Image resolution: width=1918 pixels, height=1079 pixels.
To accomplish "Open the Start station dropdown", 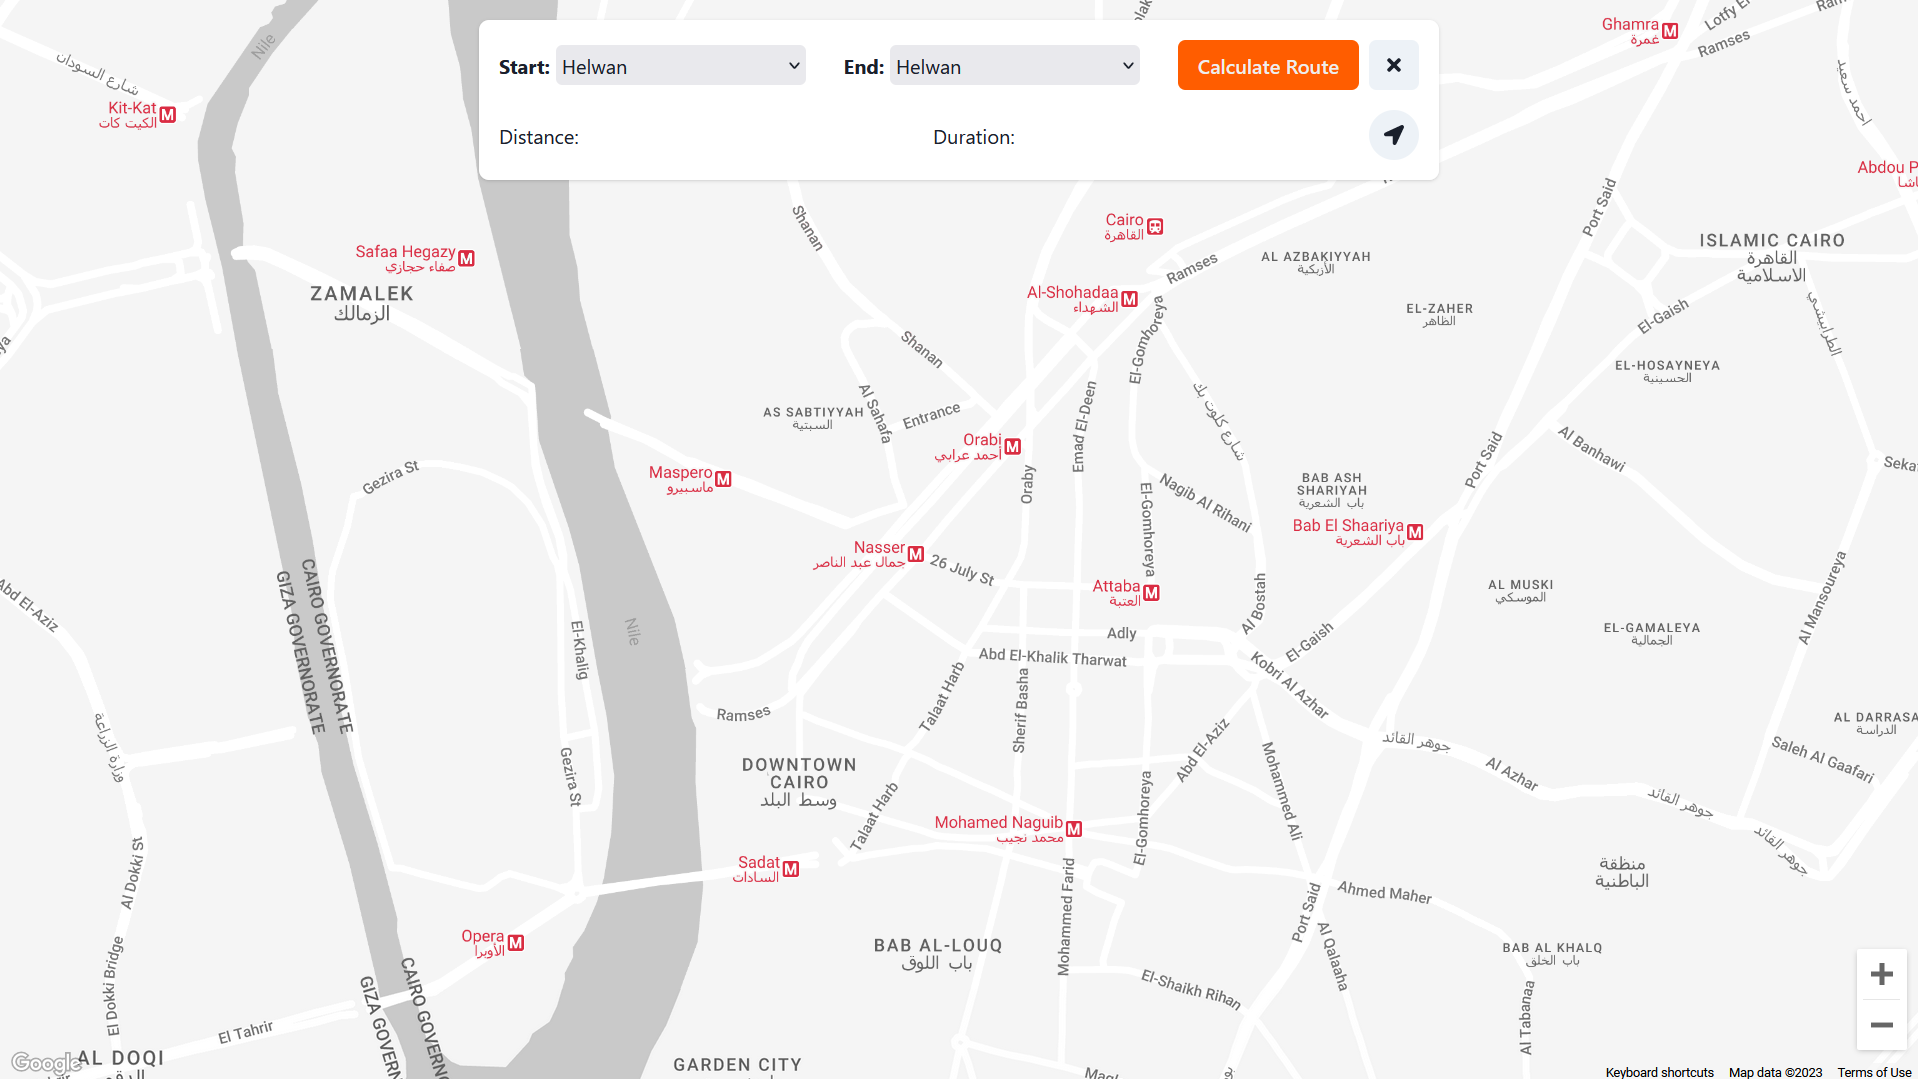I will (680, 66).
